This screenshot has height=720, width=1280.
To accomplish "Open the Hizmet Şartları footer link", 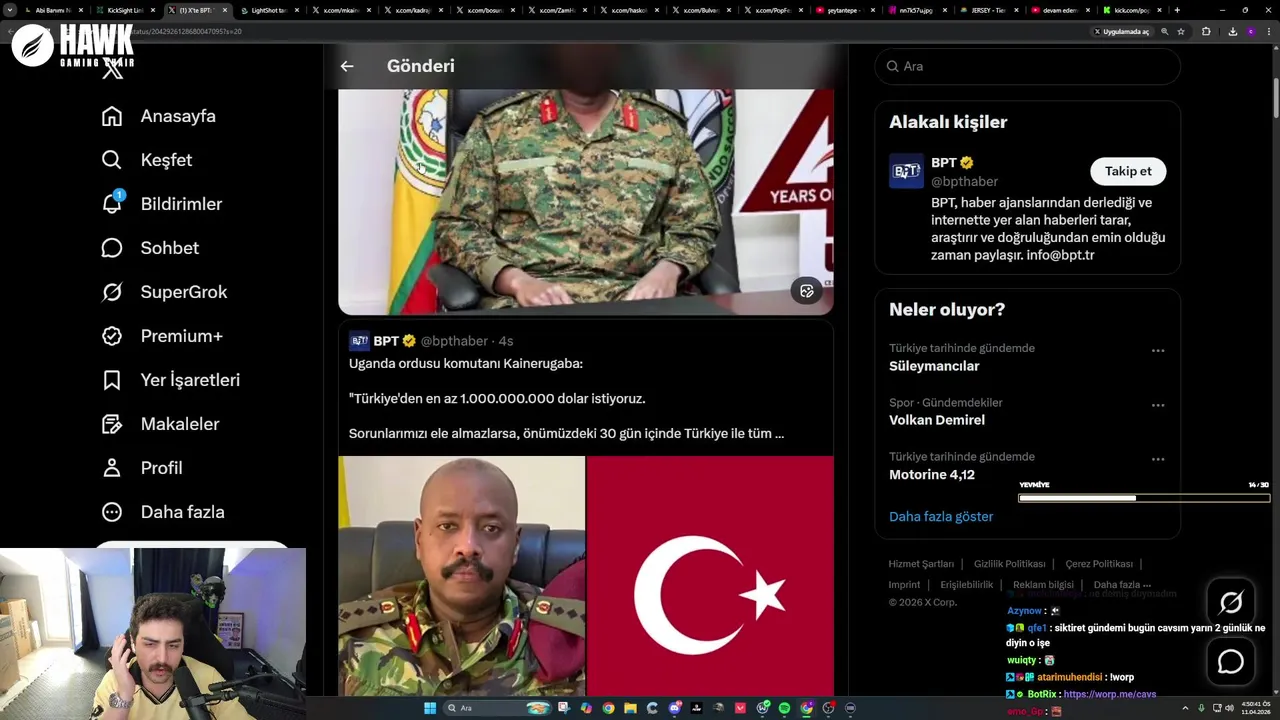I will tap(921, 564).
